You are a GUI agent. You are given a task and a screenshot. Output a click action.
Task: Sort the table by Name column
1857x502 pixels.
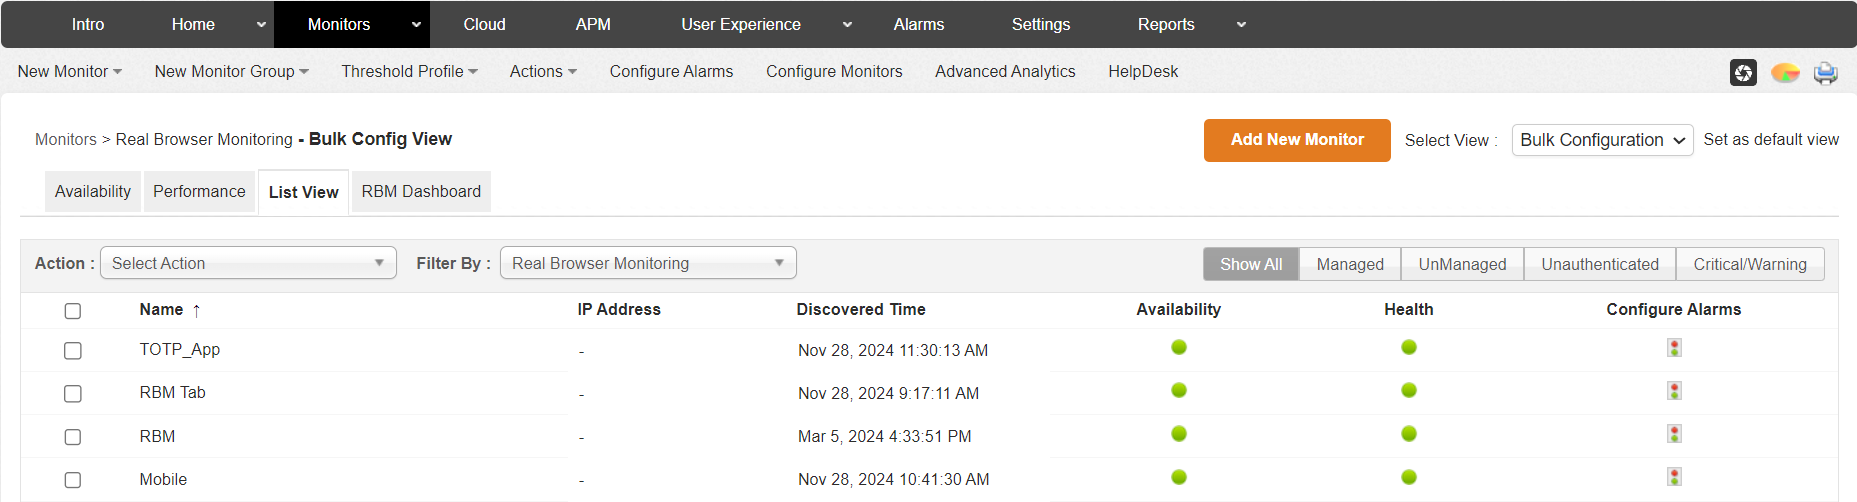click(162, 310)
